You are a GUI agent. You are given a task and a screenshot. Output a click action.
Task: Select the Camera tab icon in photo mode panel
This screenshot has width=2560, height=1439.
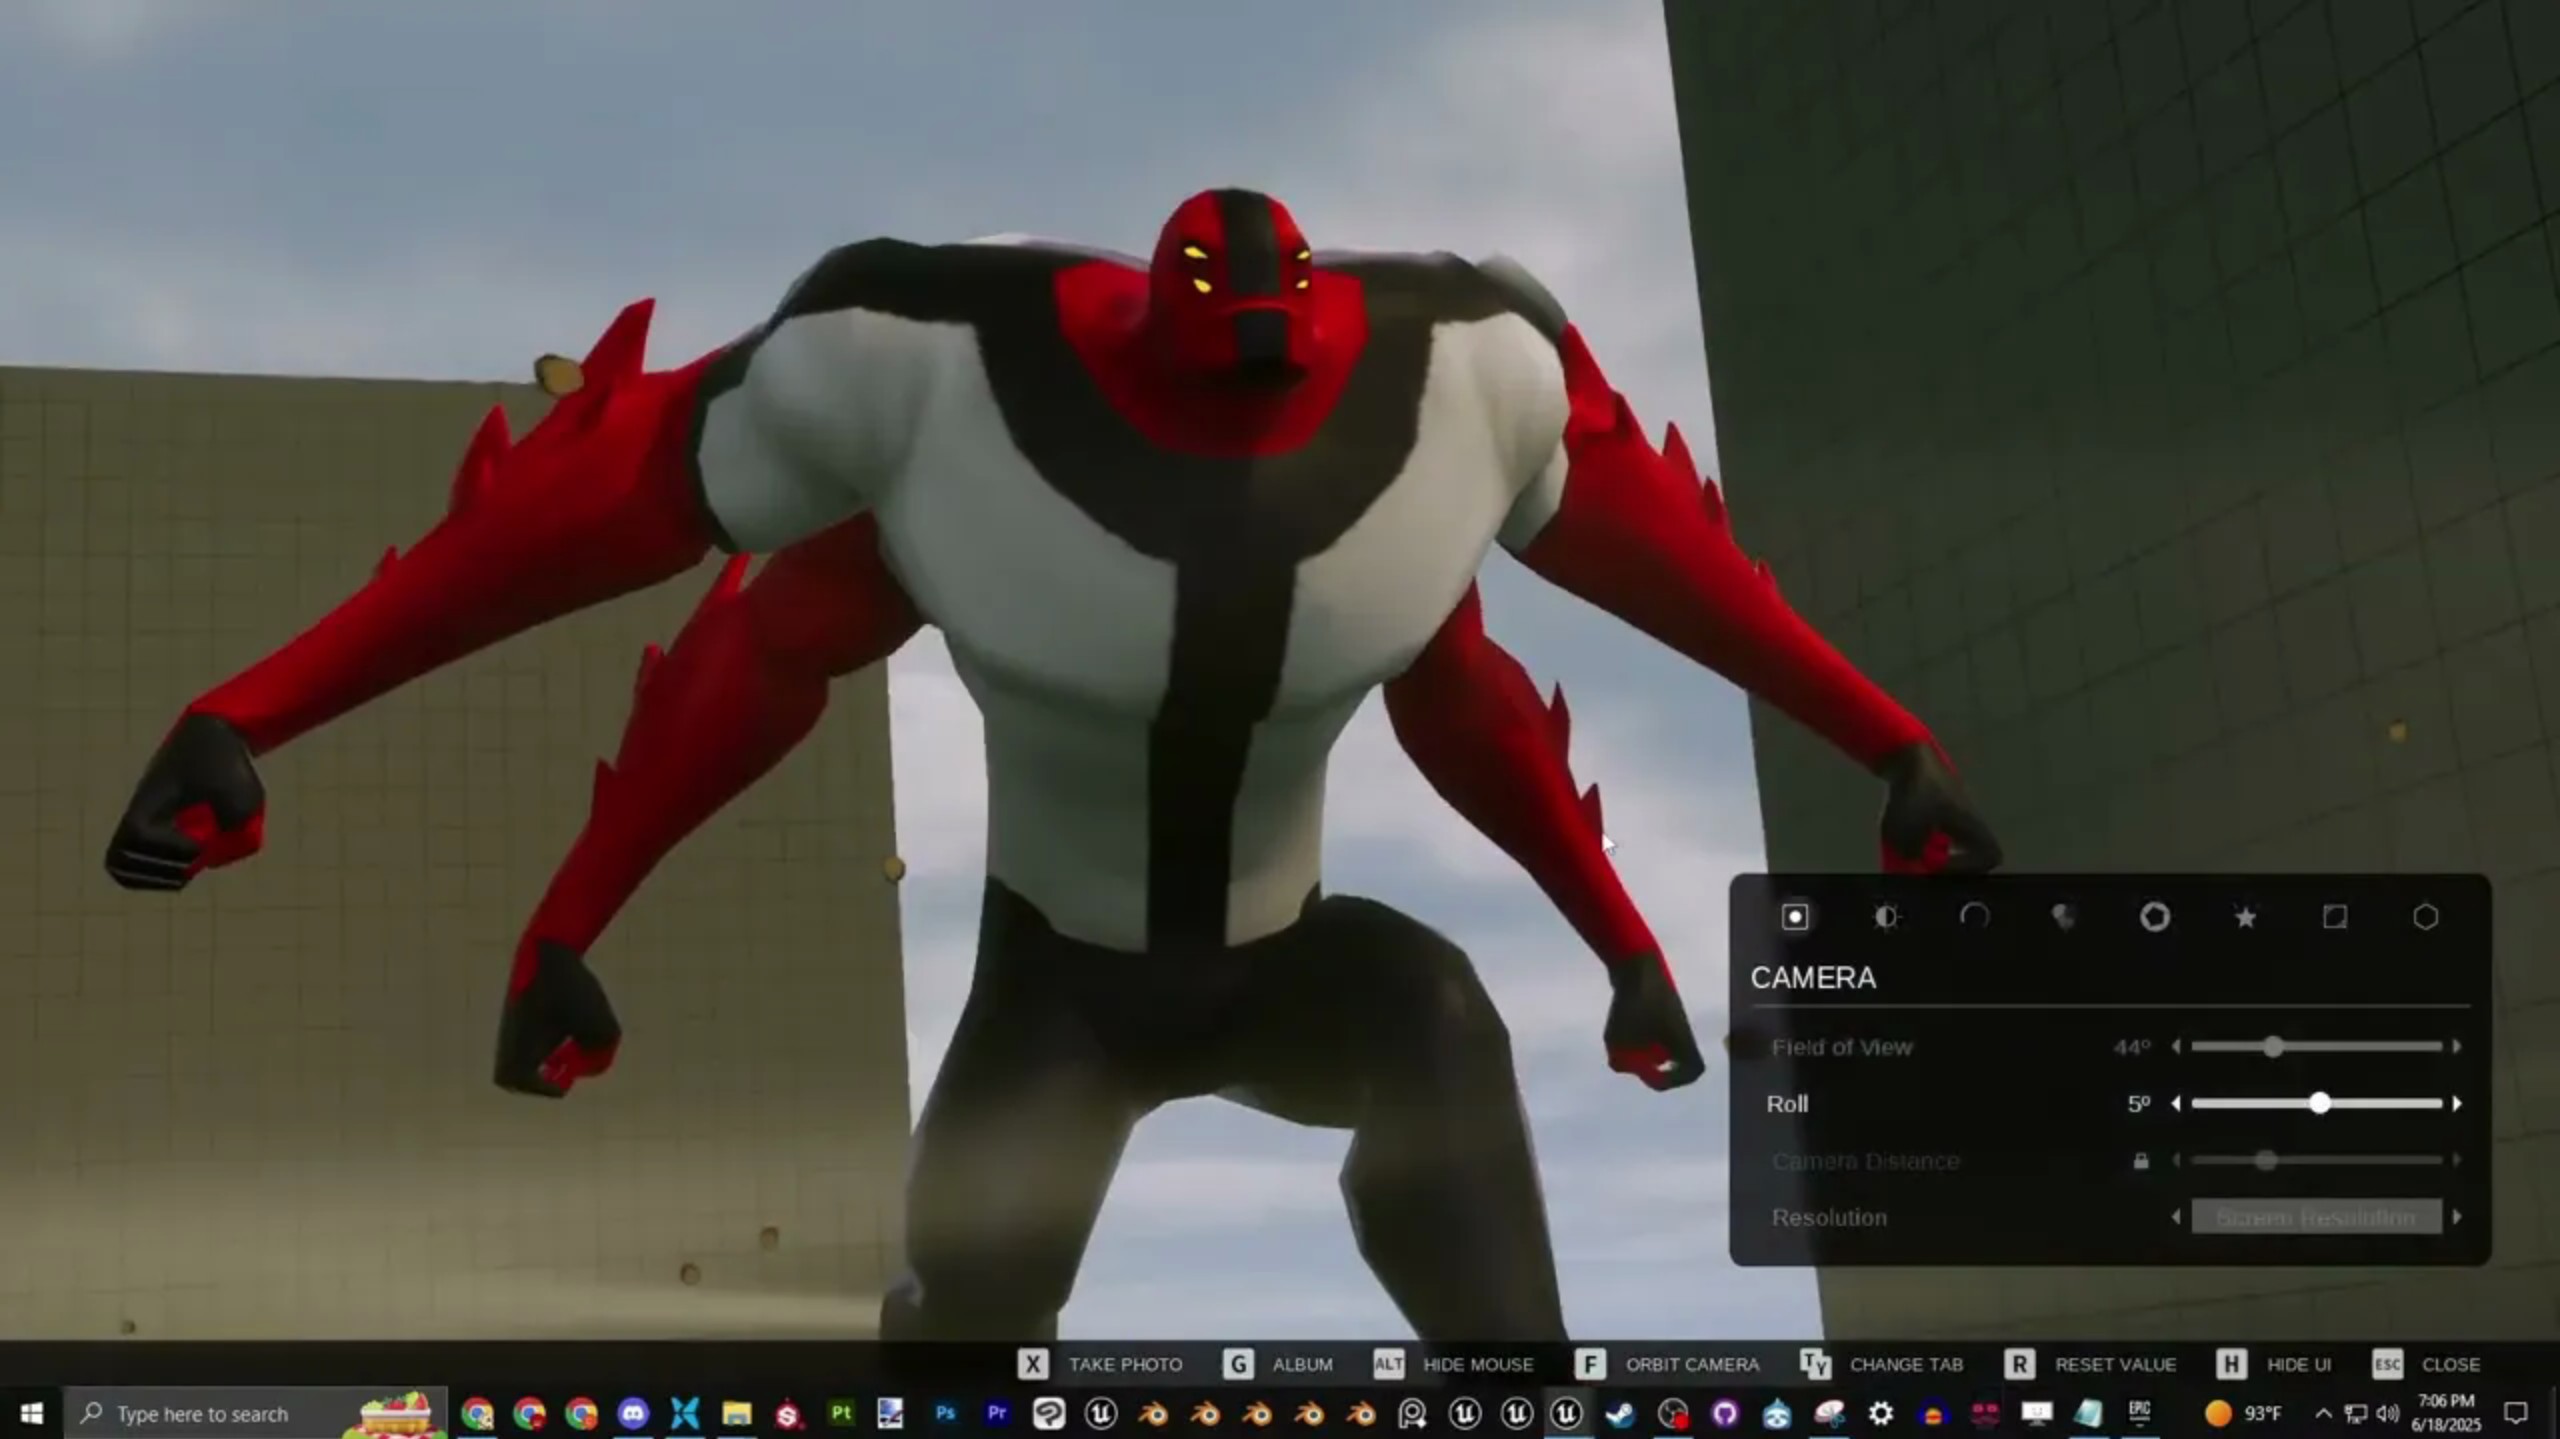1795,917
